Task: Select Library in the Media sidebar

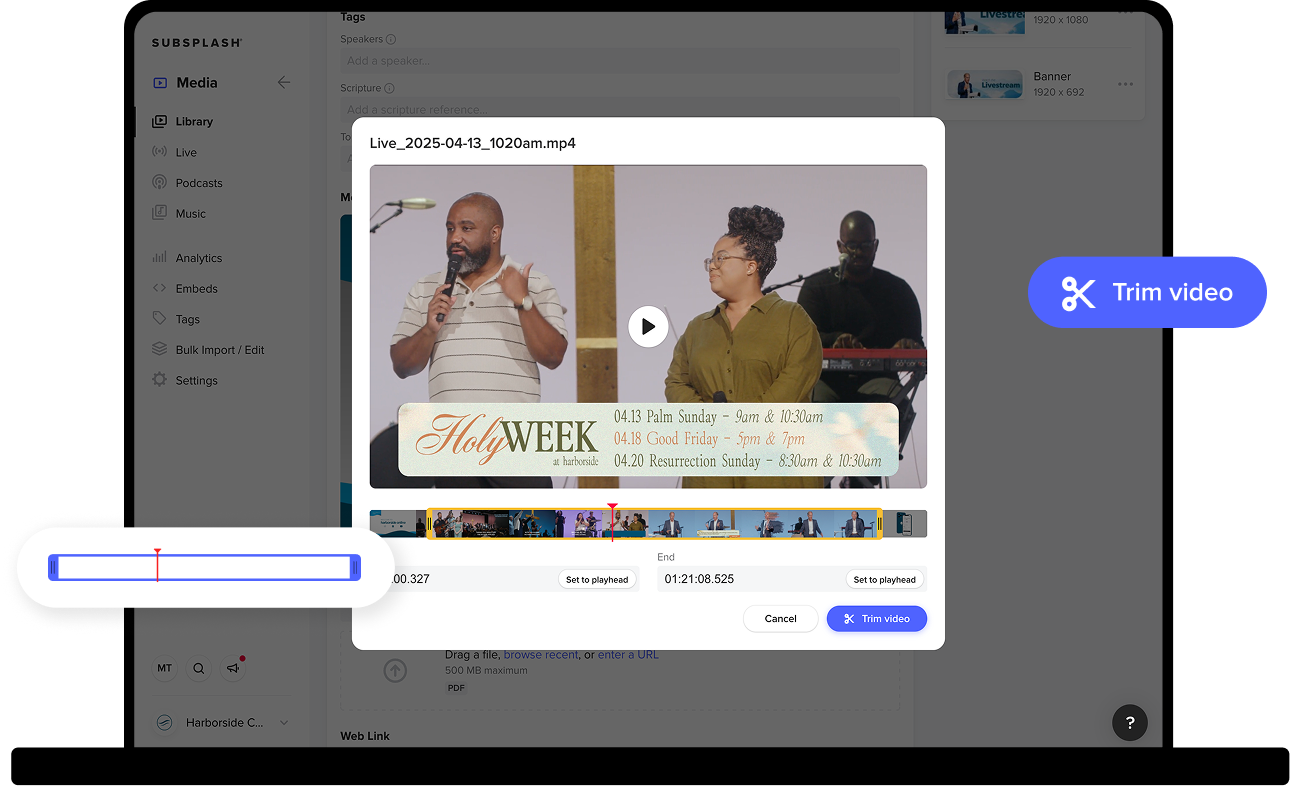Action: [194, 121]
